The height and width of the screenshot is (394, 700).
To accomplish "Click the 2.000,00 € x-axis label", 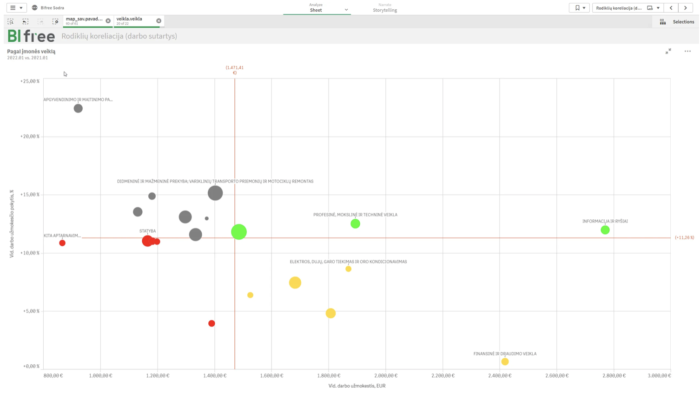I will [386, 376].
